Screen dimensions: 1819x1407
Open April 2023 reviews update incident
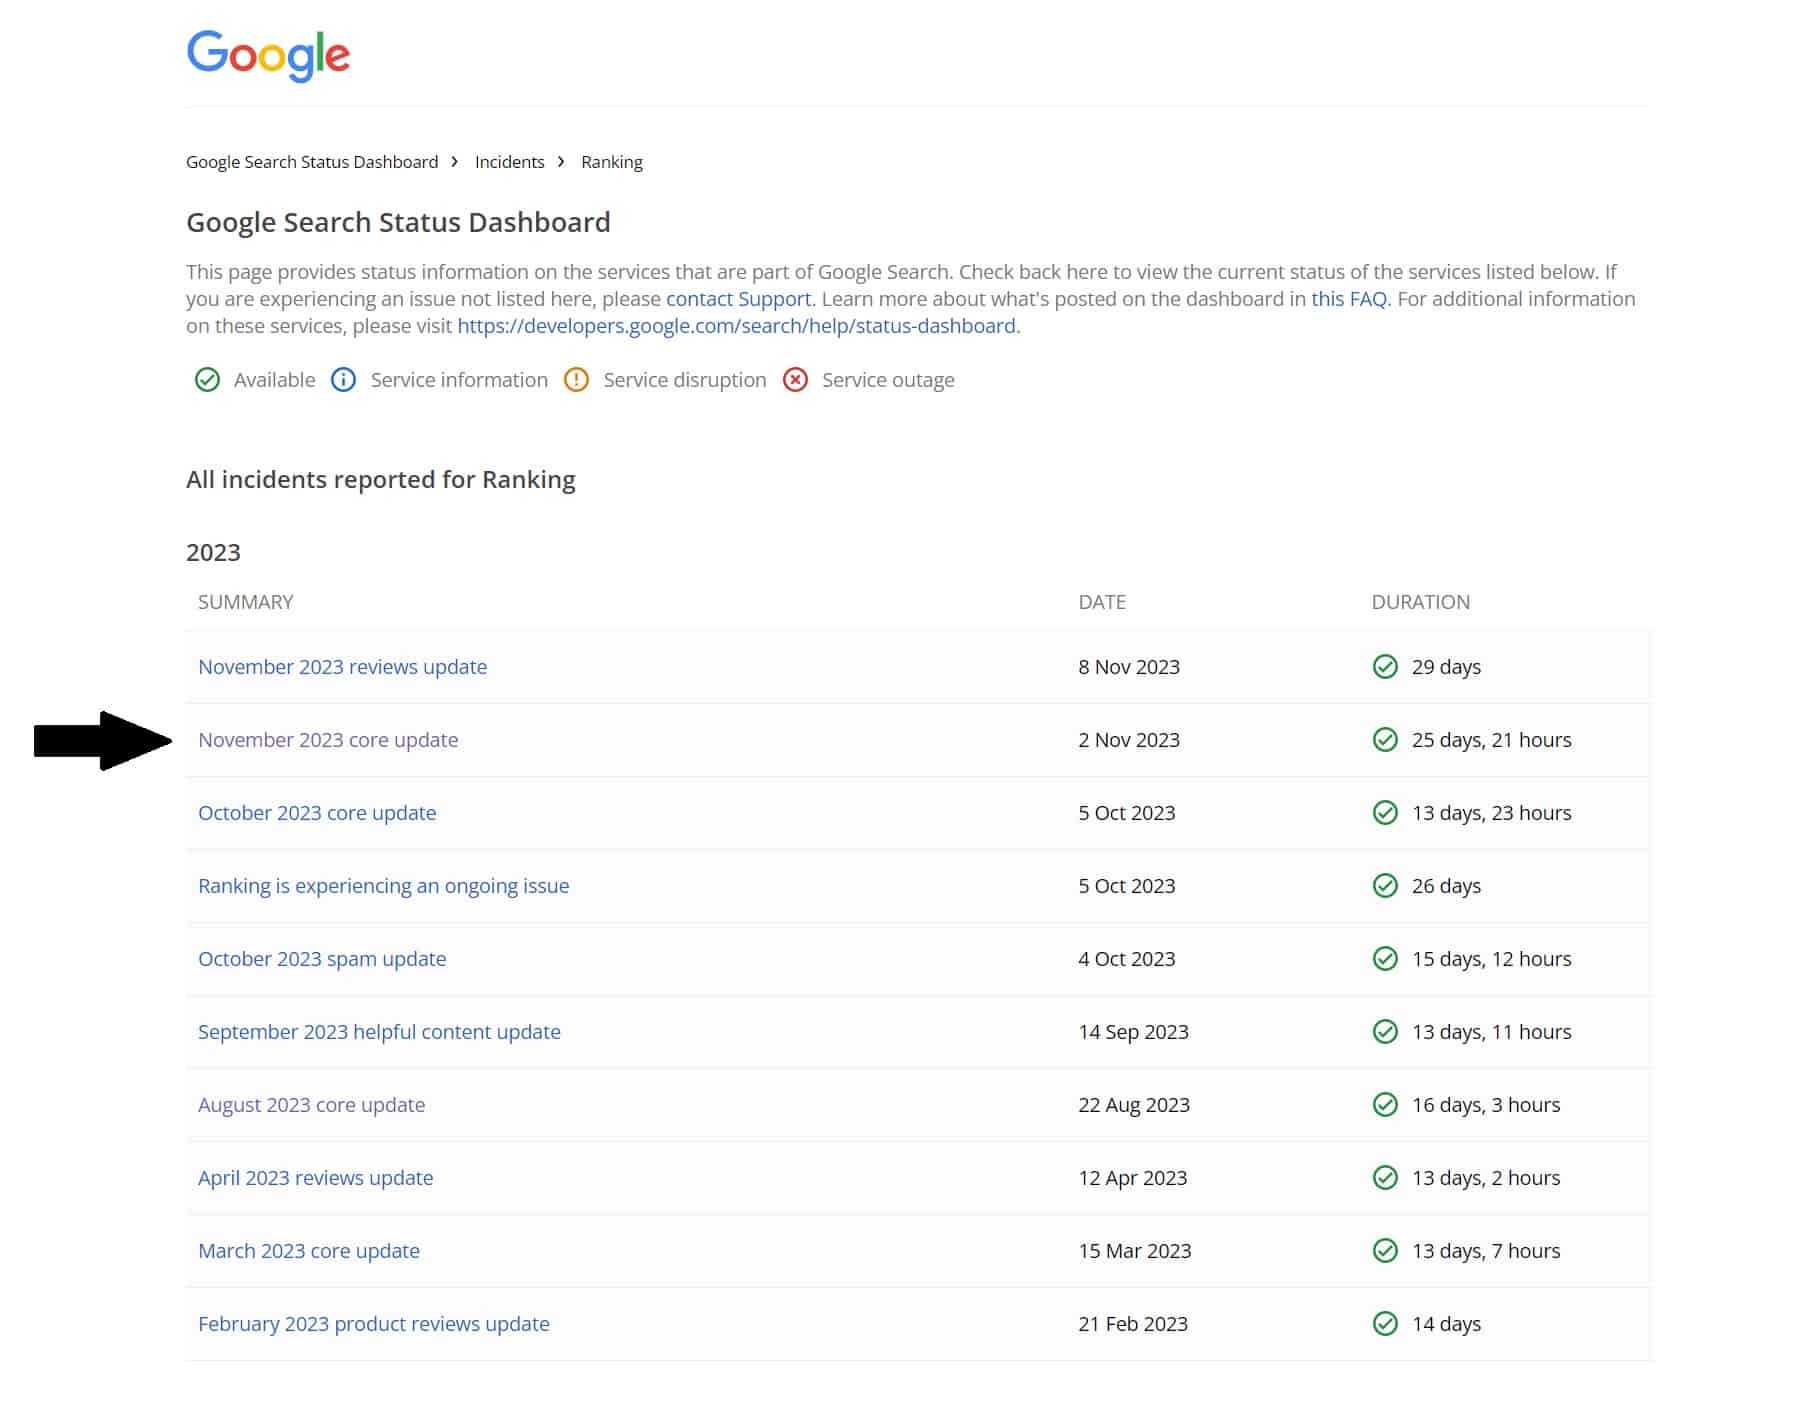coord(316,1178)
